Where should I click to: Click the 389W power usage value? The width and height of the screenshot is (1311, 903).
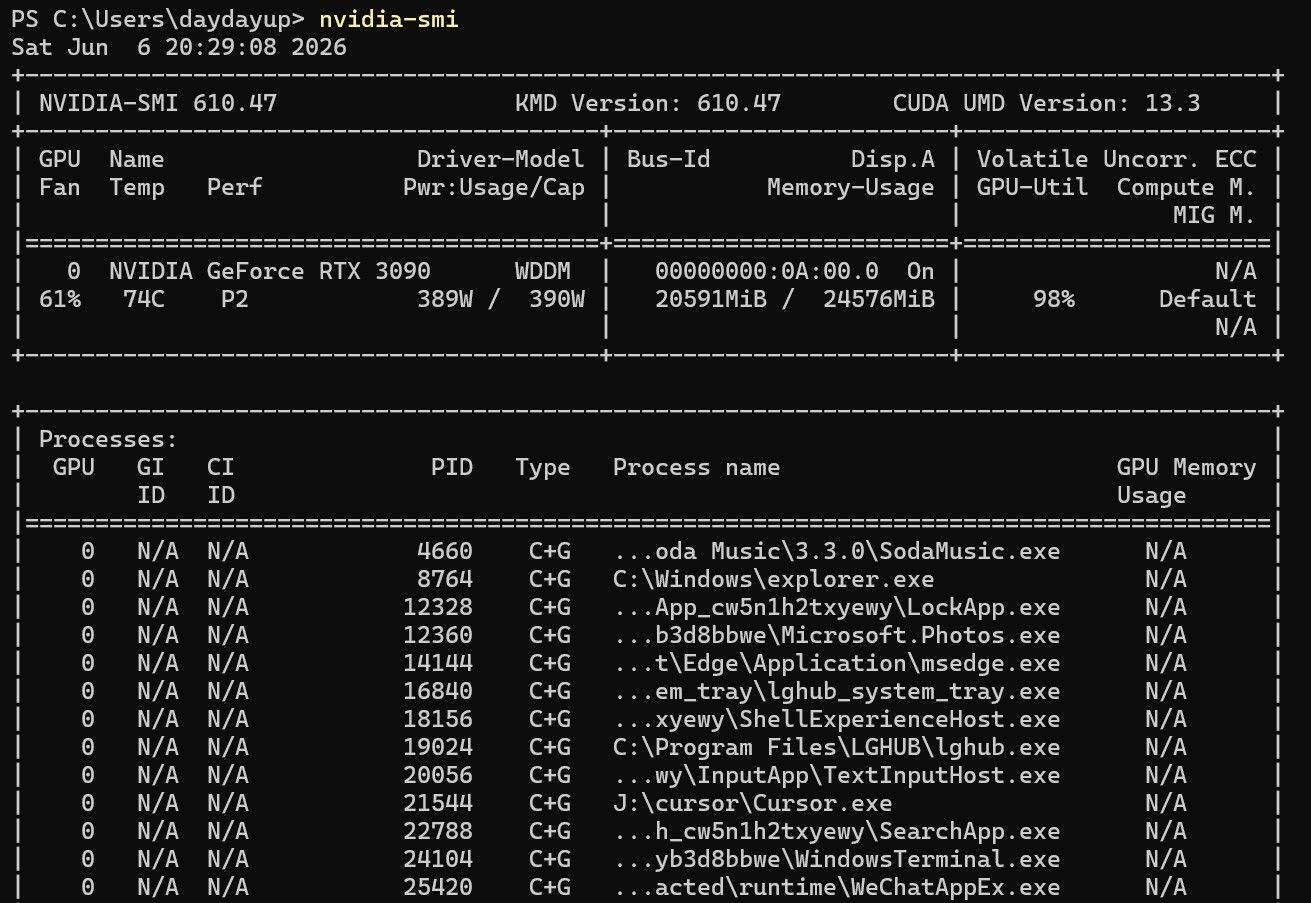click(445, 299)
